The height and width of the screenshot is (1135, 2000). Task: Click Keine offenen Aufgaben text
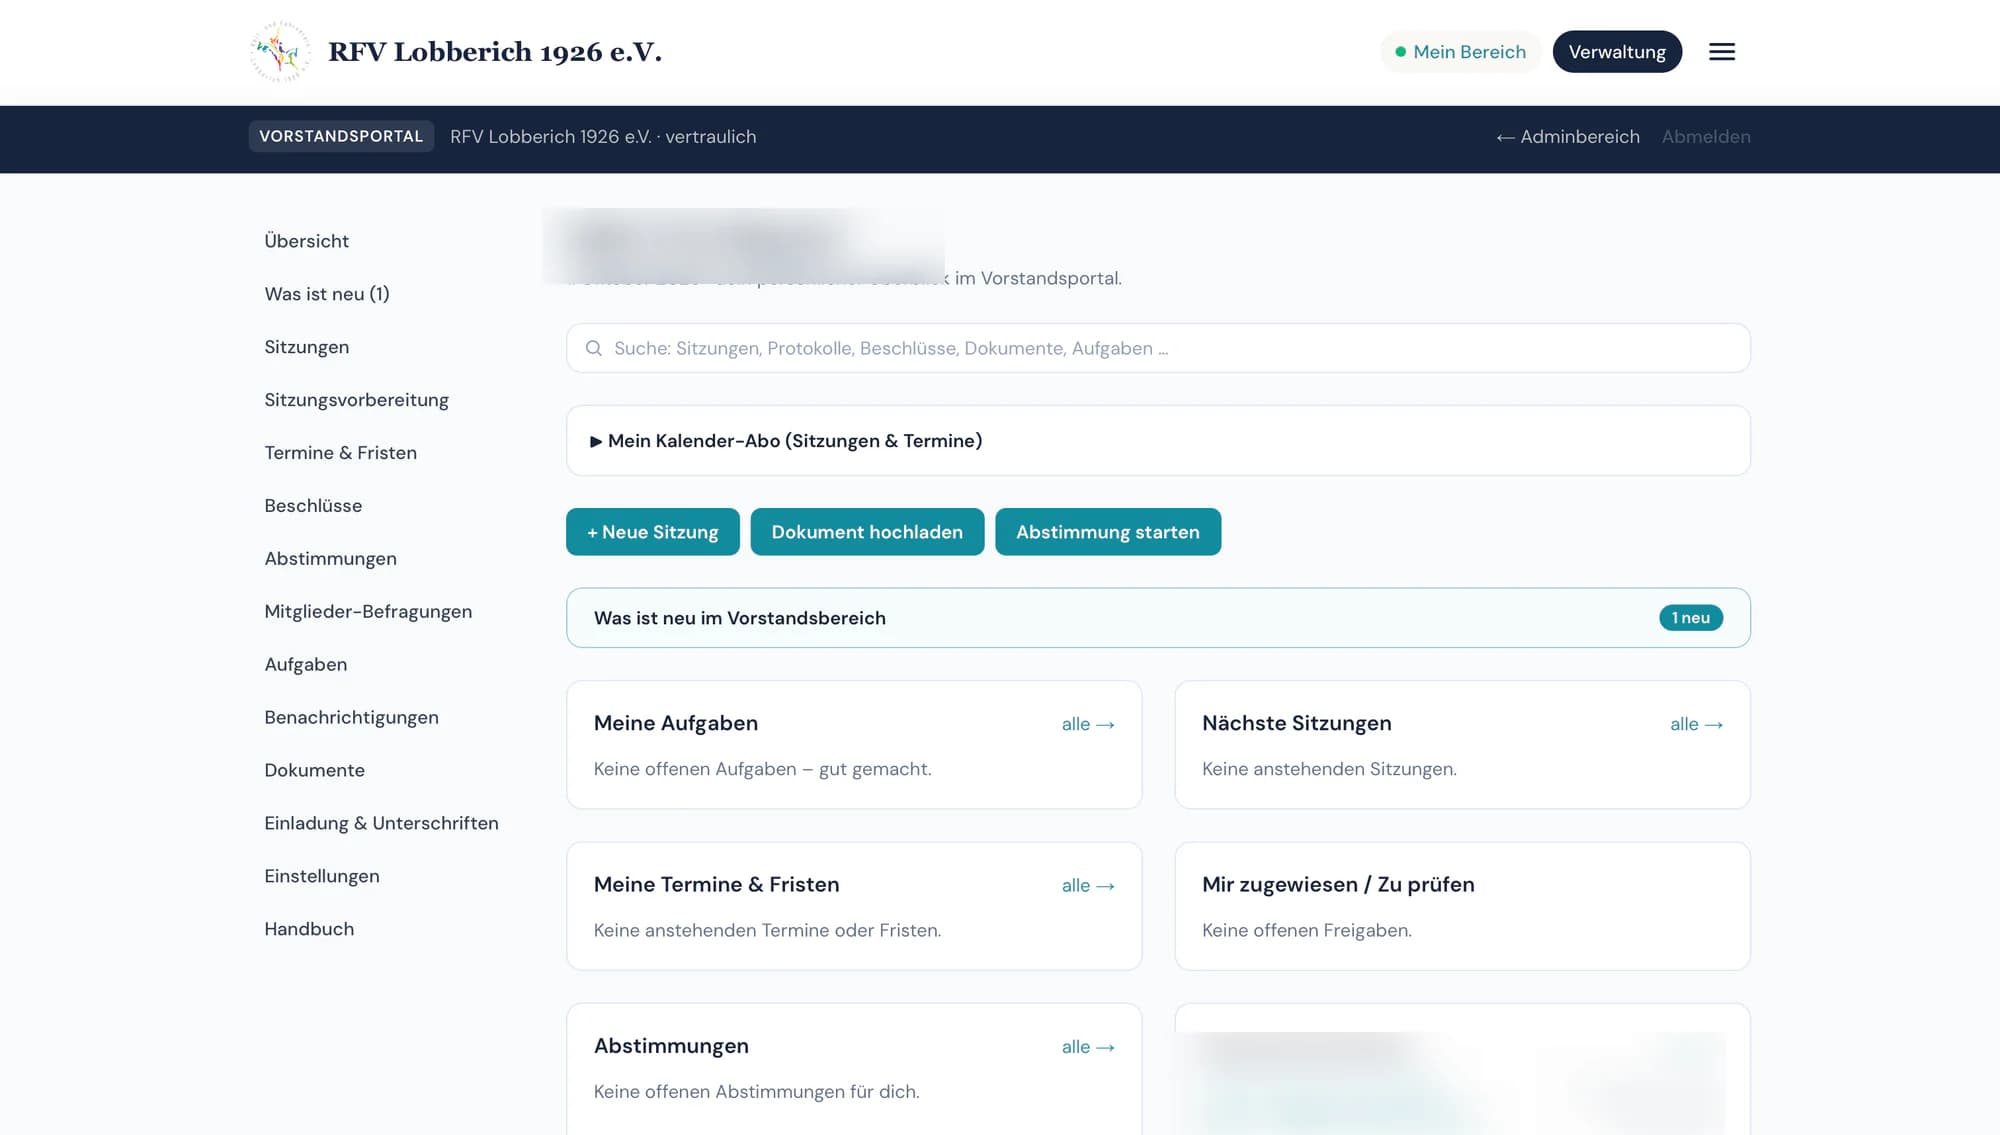click(x=762, y=769)
